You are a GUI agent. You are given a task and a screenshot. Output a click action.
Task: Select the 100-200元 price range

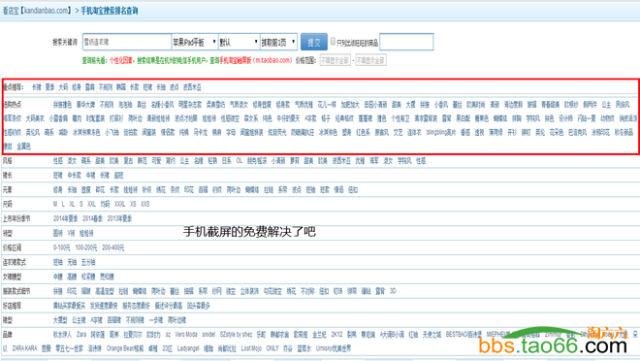click(86, 247)
